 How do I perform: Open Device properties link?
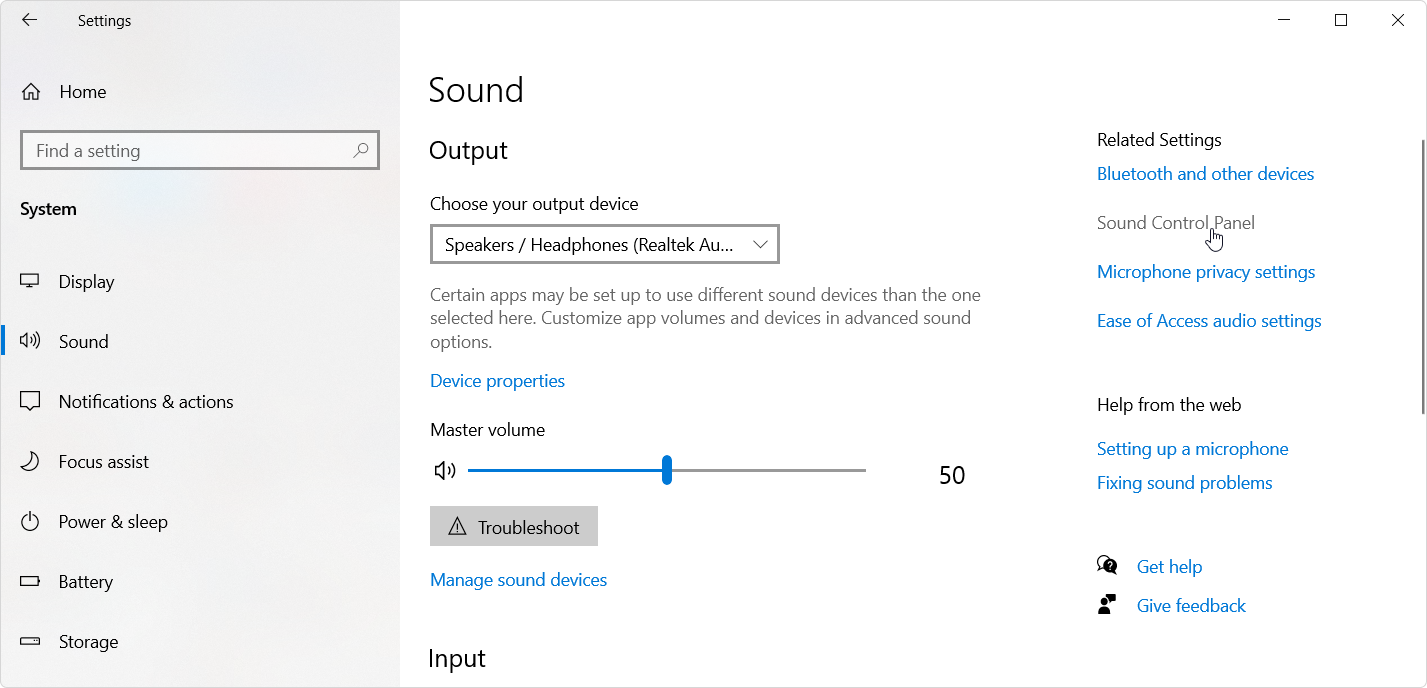coord(497,381)
